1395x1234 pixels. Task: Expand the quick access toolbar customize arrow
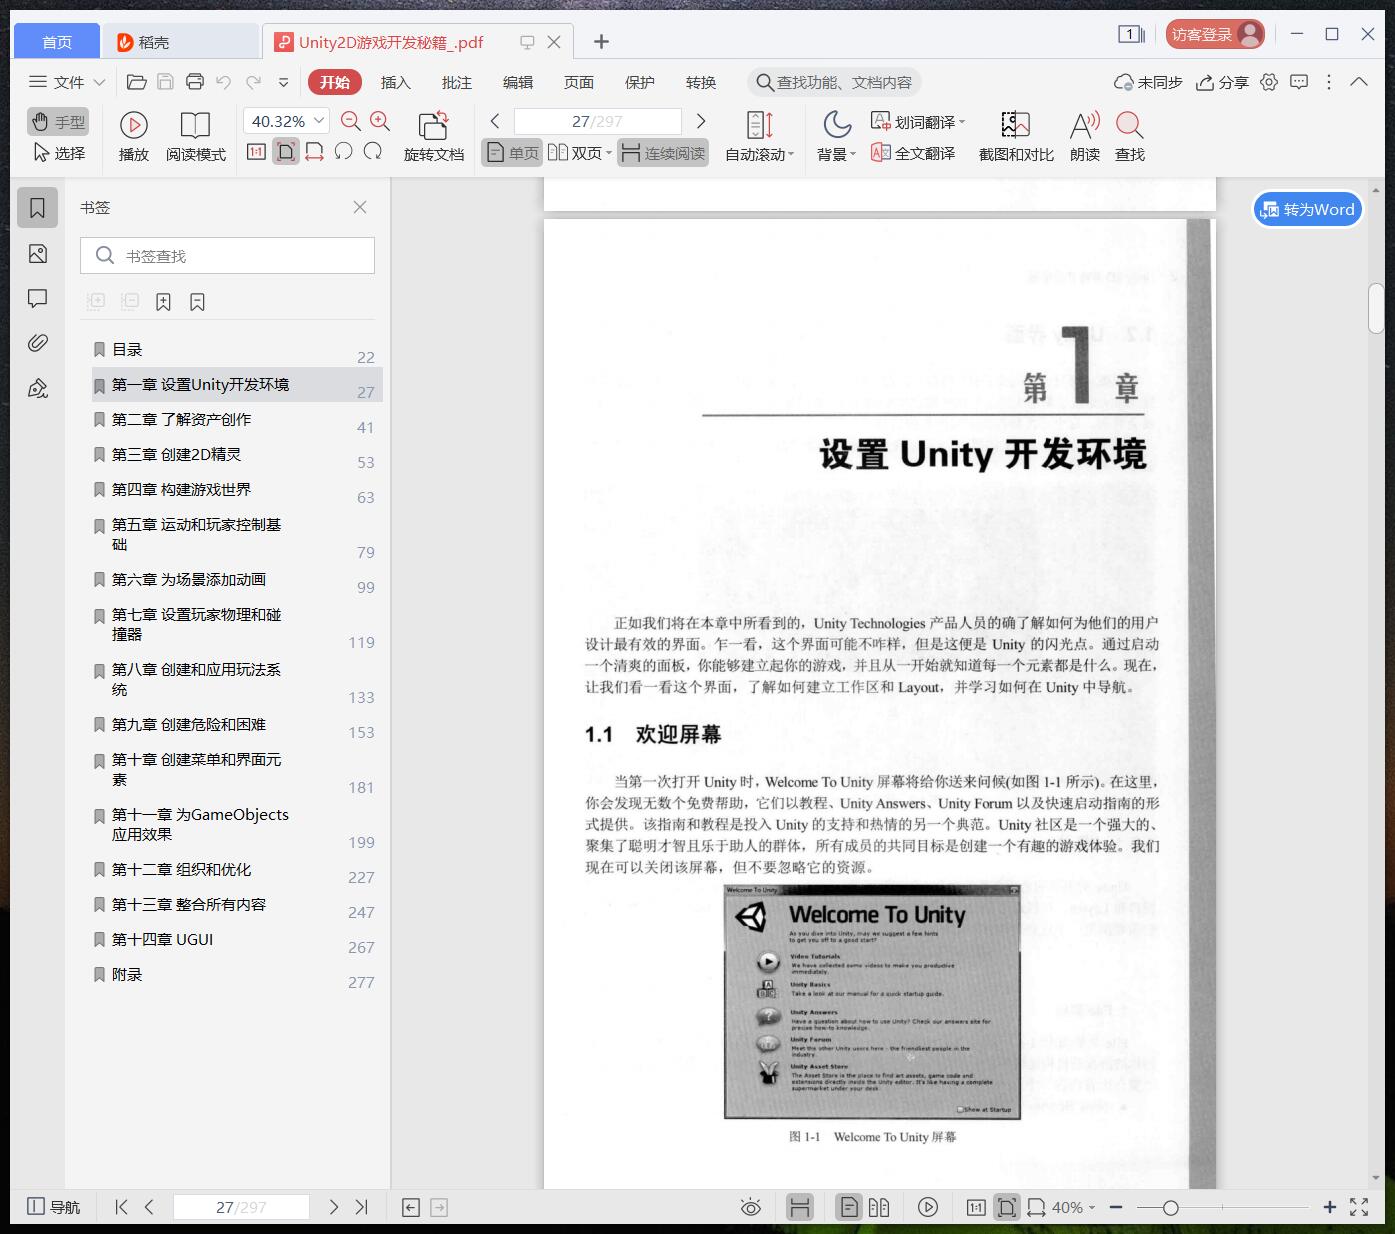point(283,82)
